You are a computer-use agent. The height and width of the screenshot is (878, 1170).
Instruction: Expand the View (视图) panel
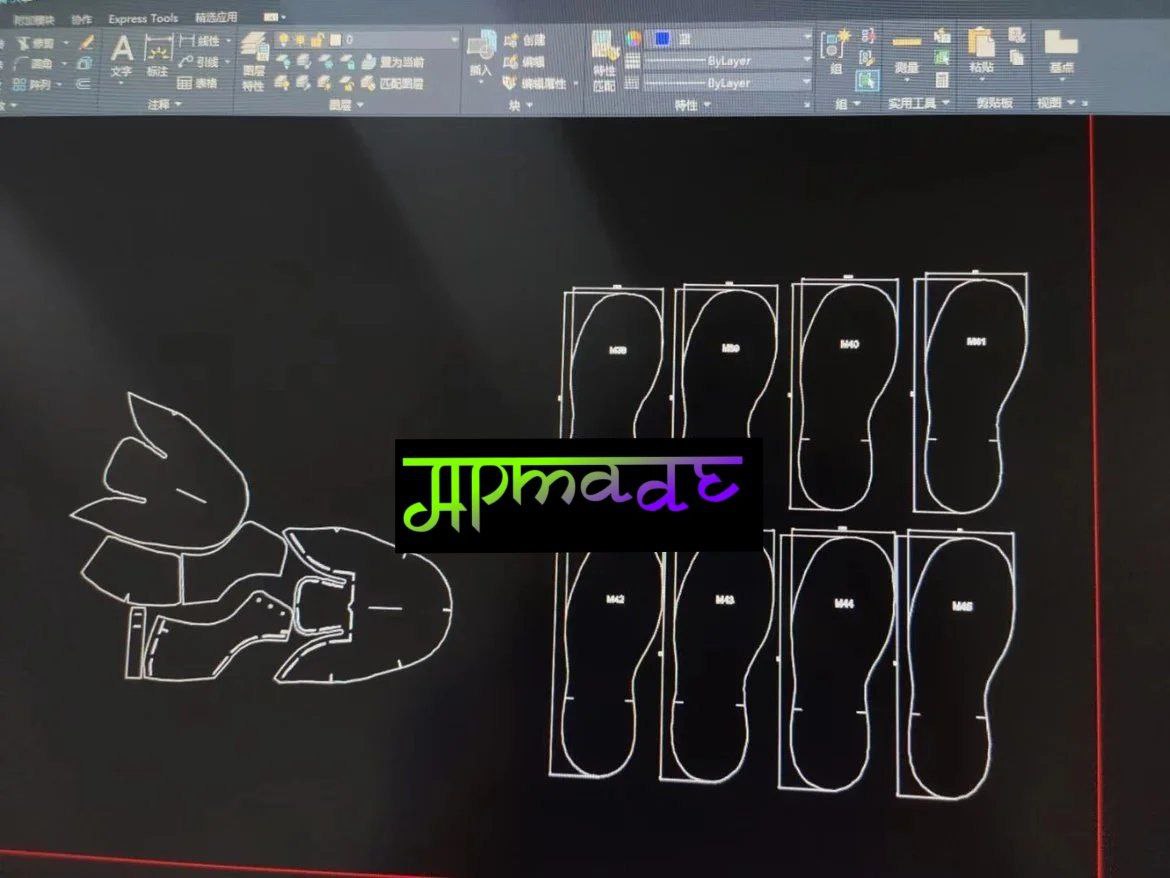click(1056, 102)
